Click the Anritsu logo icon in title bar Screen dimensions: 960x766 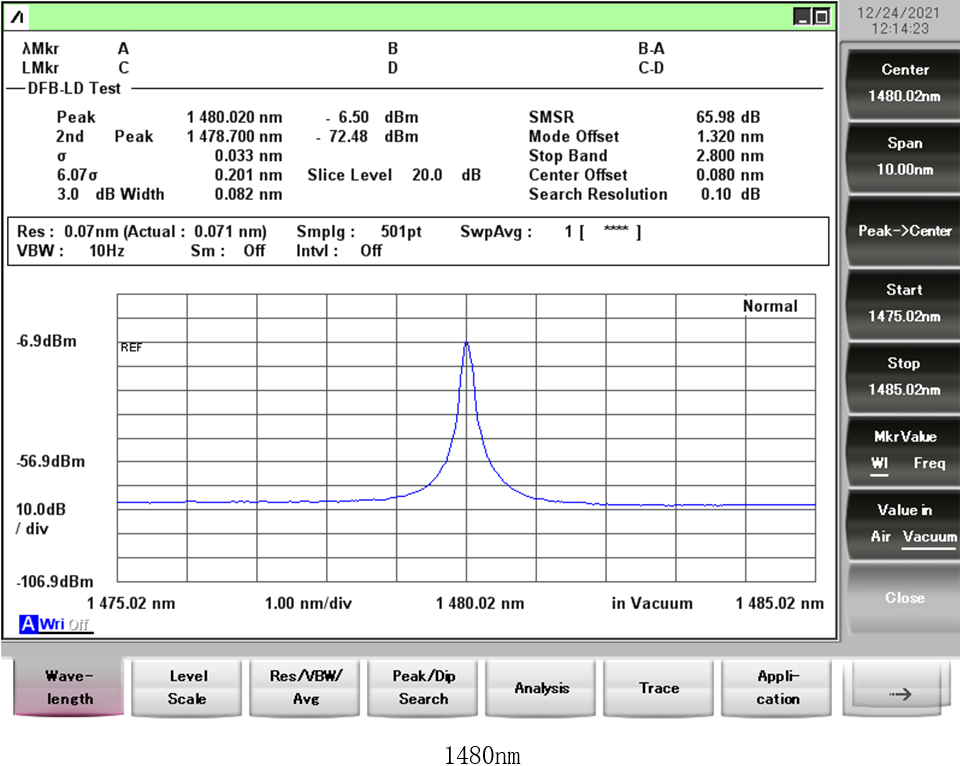(x=18, y=17)
